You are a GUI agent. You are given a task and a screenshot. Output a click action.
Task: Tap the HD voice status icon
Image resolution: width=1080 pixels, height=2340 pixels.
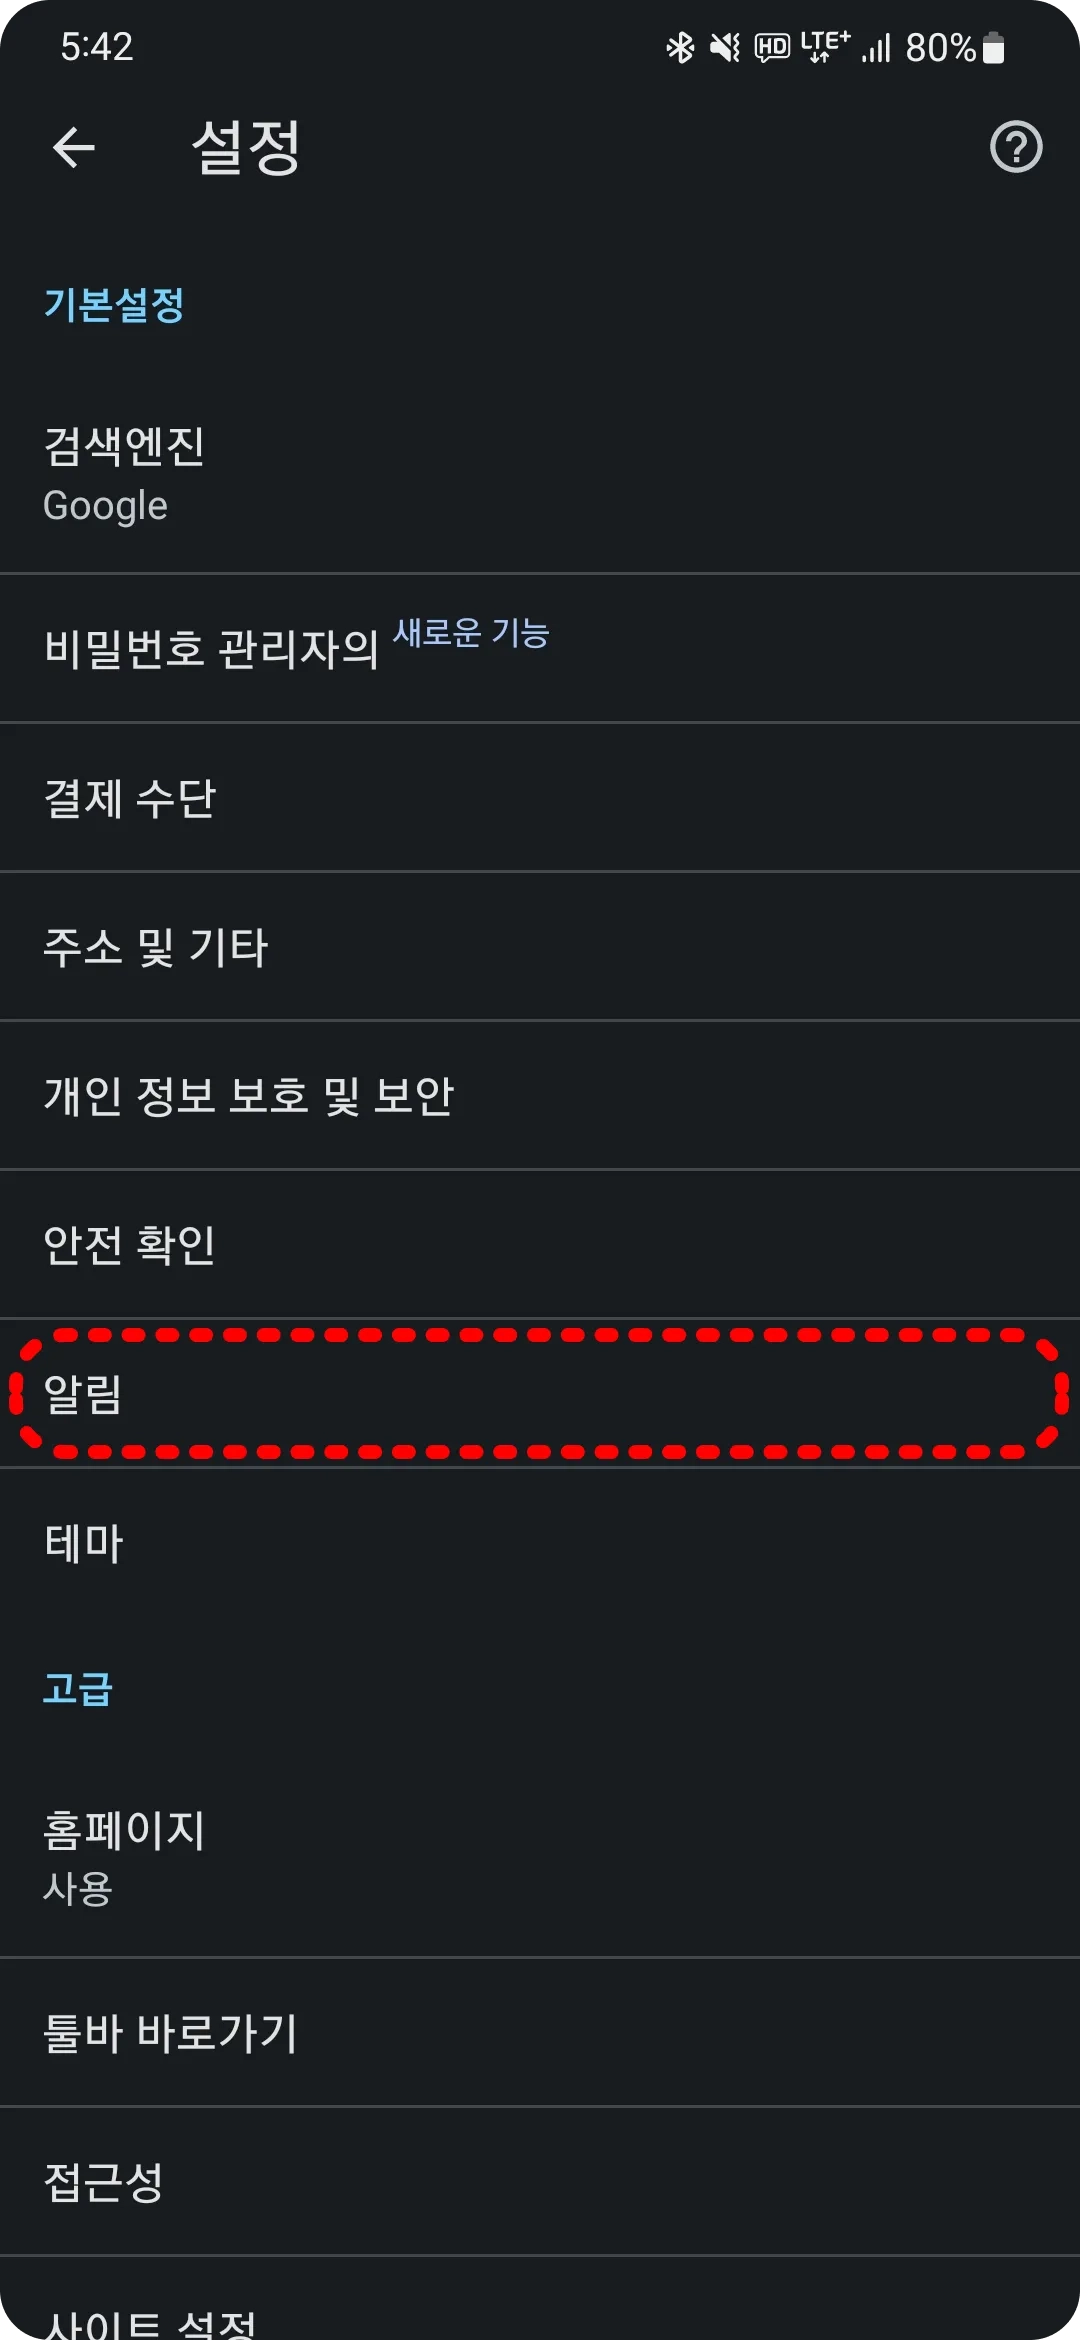[x=772, y=47]
